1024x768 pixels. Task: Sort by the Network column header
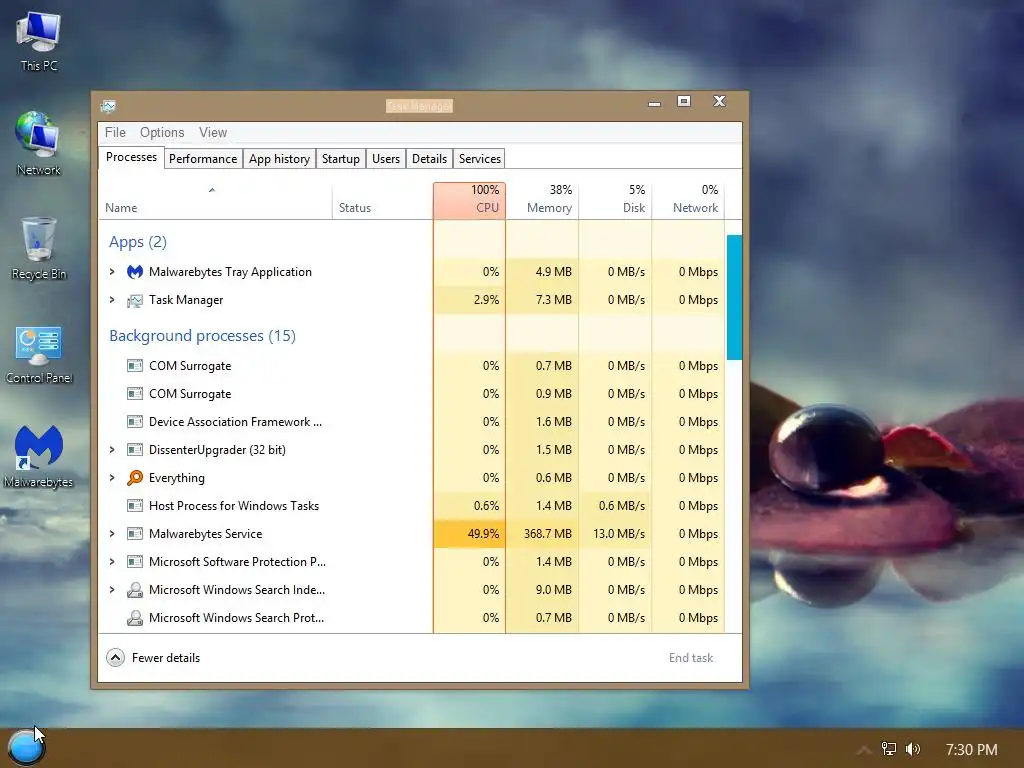point(688,200)
